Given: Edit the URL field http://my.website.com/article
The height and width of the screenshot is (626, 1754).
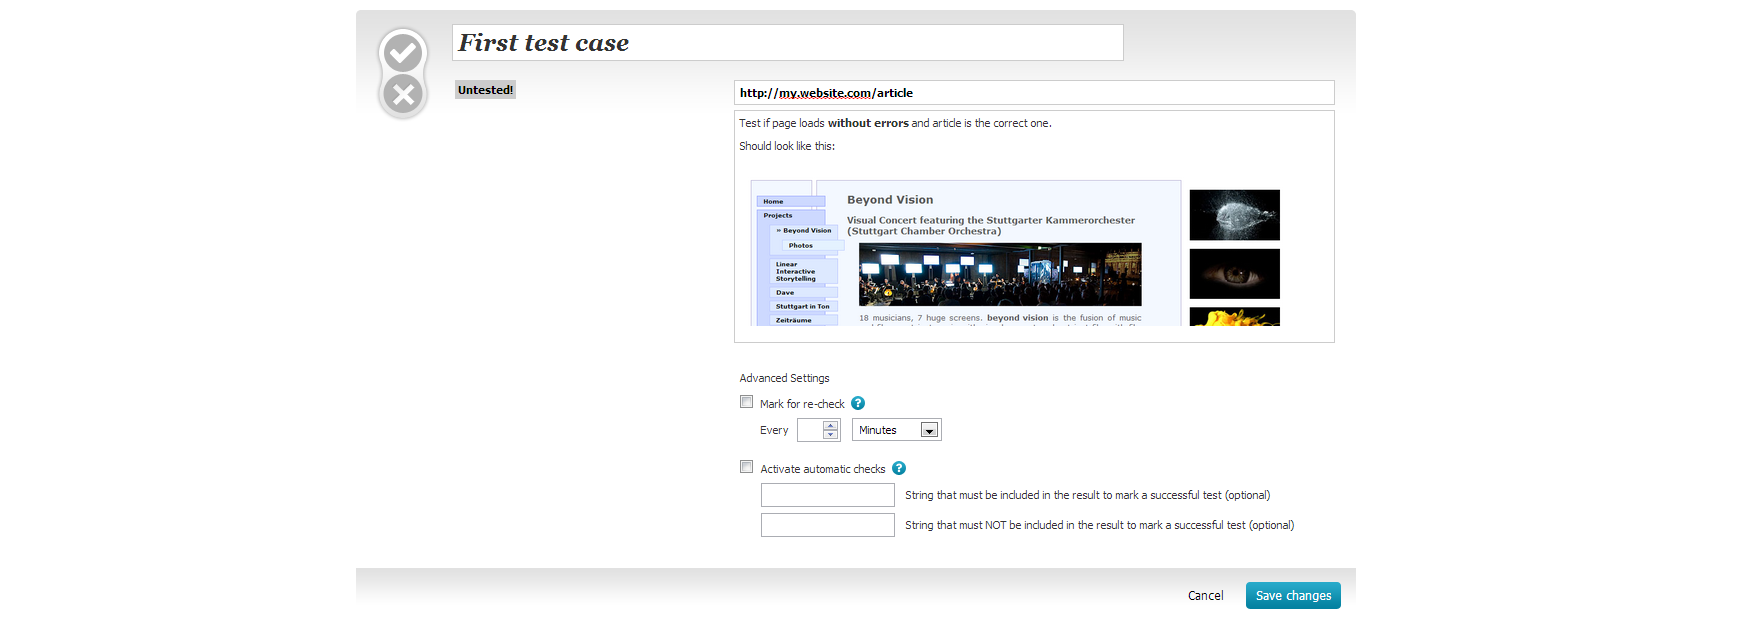Looking at the screenshot, I should 1034,92.
